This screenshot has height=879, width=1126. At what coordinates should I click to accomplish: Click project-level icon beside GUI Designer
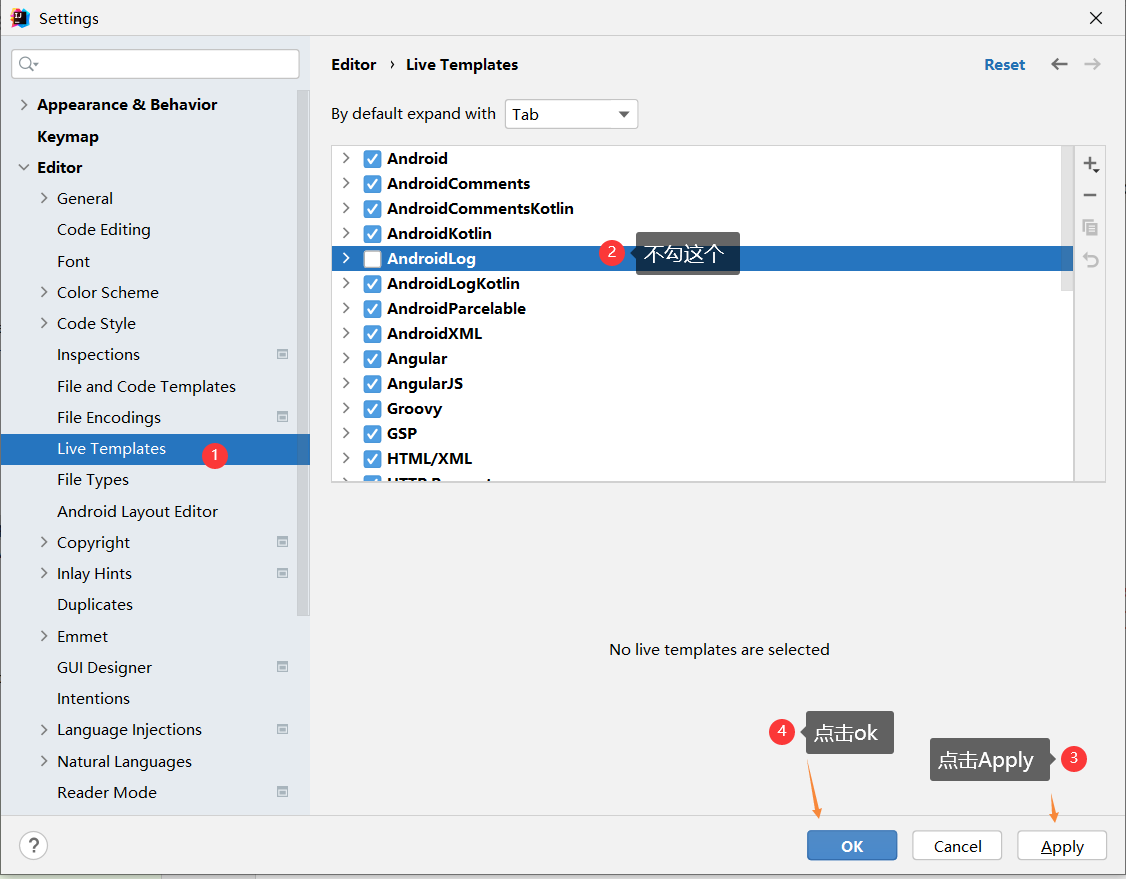pyautogui.click(x=283, y=666)
